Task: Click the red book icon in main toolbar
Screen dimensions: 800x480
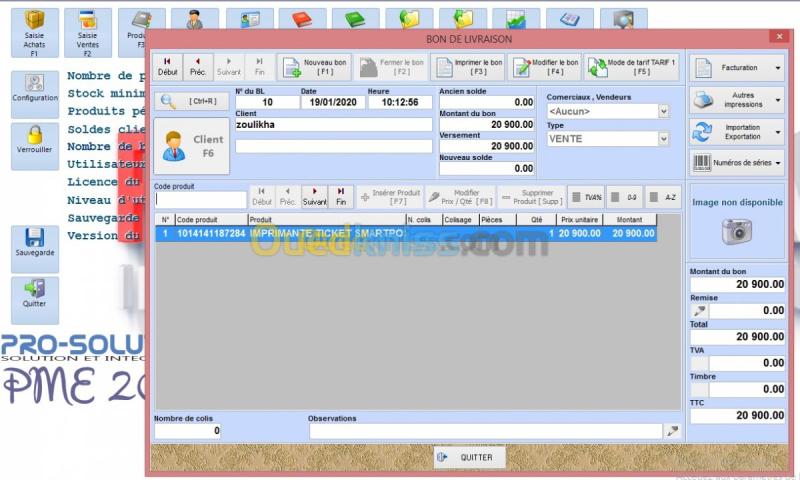Action: click(302, 20)
